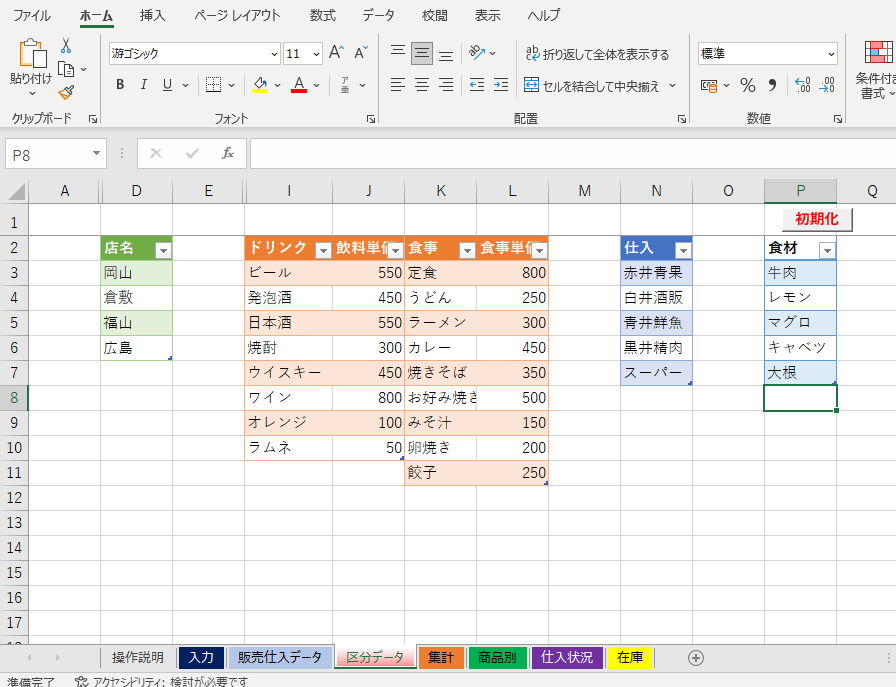Click the accounting number format icon

pos(709,86)
